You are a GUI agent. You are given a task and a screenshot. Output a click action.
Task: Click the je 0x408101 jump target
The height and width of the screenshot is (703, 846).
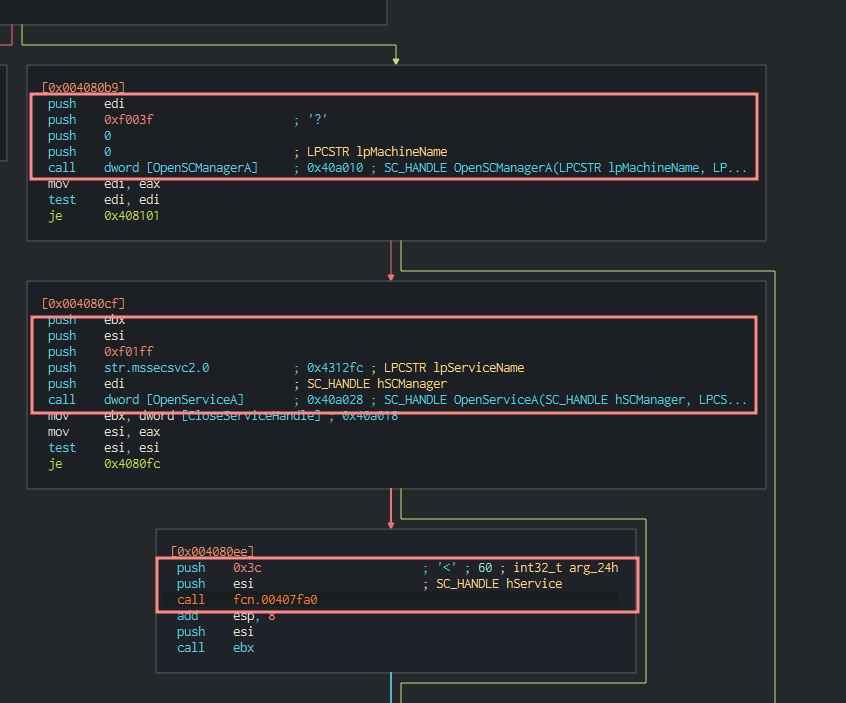132,216
